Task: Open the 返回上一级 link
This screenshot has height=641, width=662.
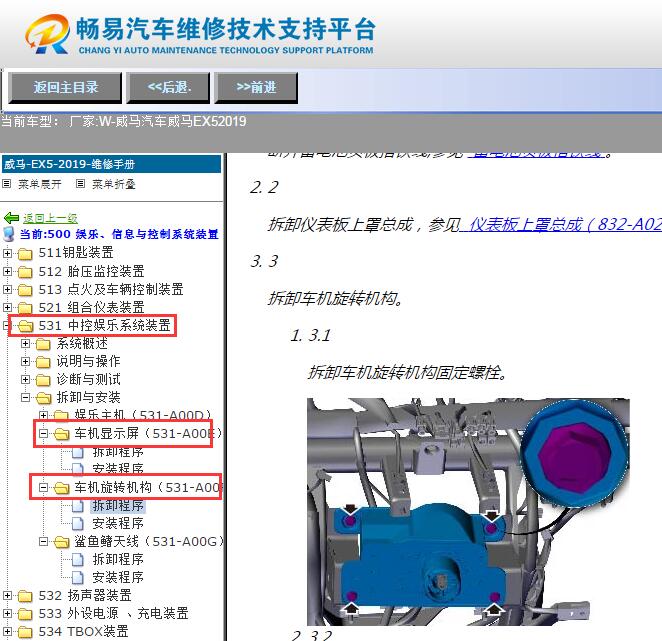Action: point(50,218)
